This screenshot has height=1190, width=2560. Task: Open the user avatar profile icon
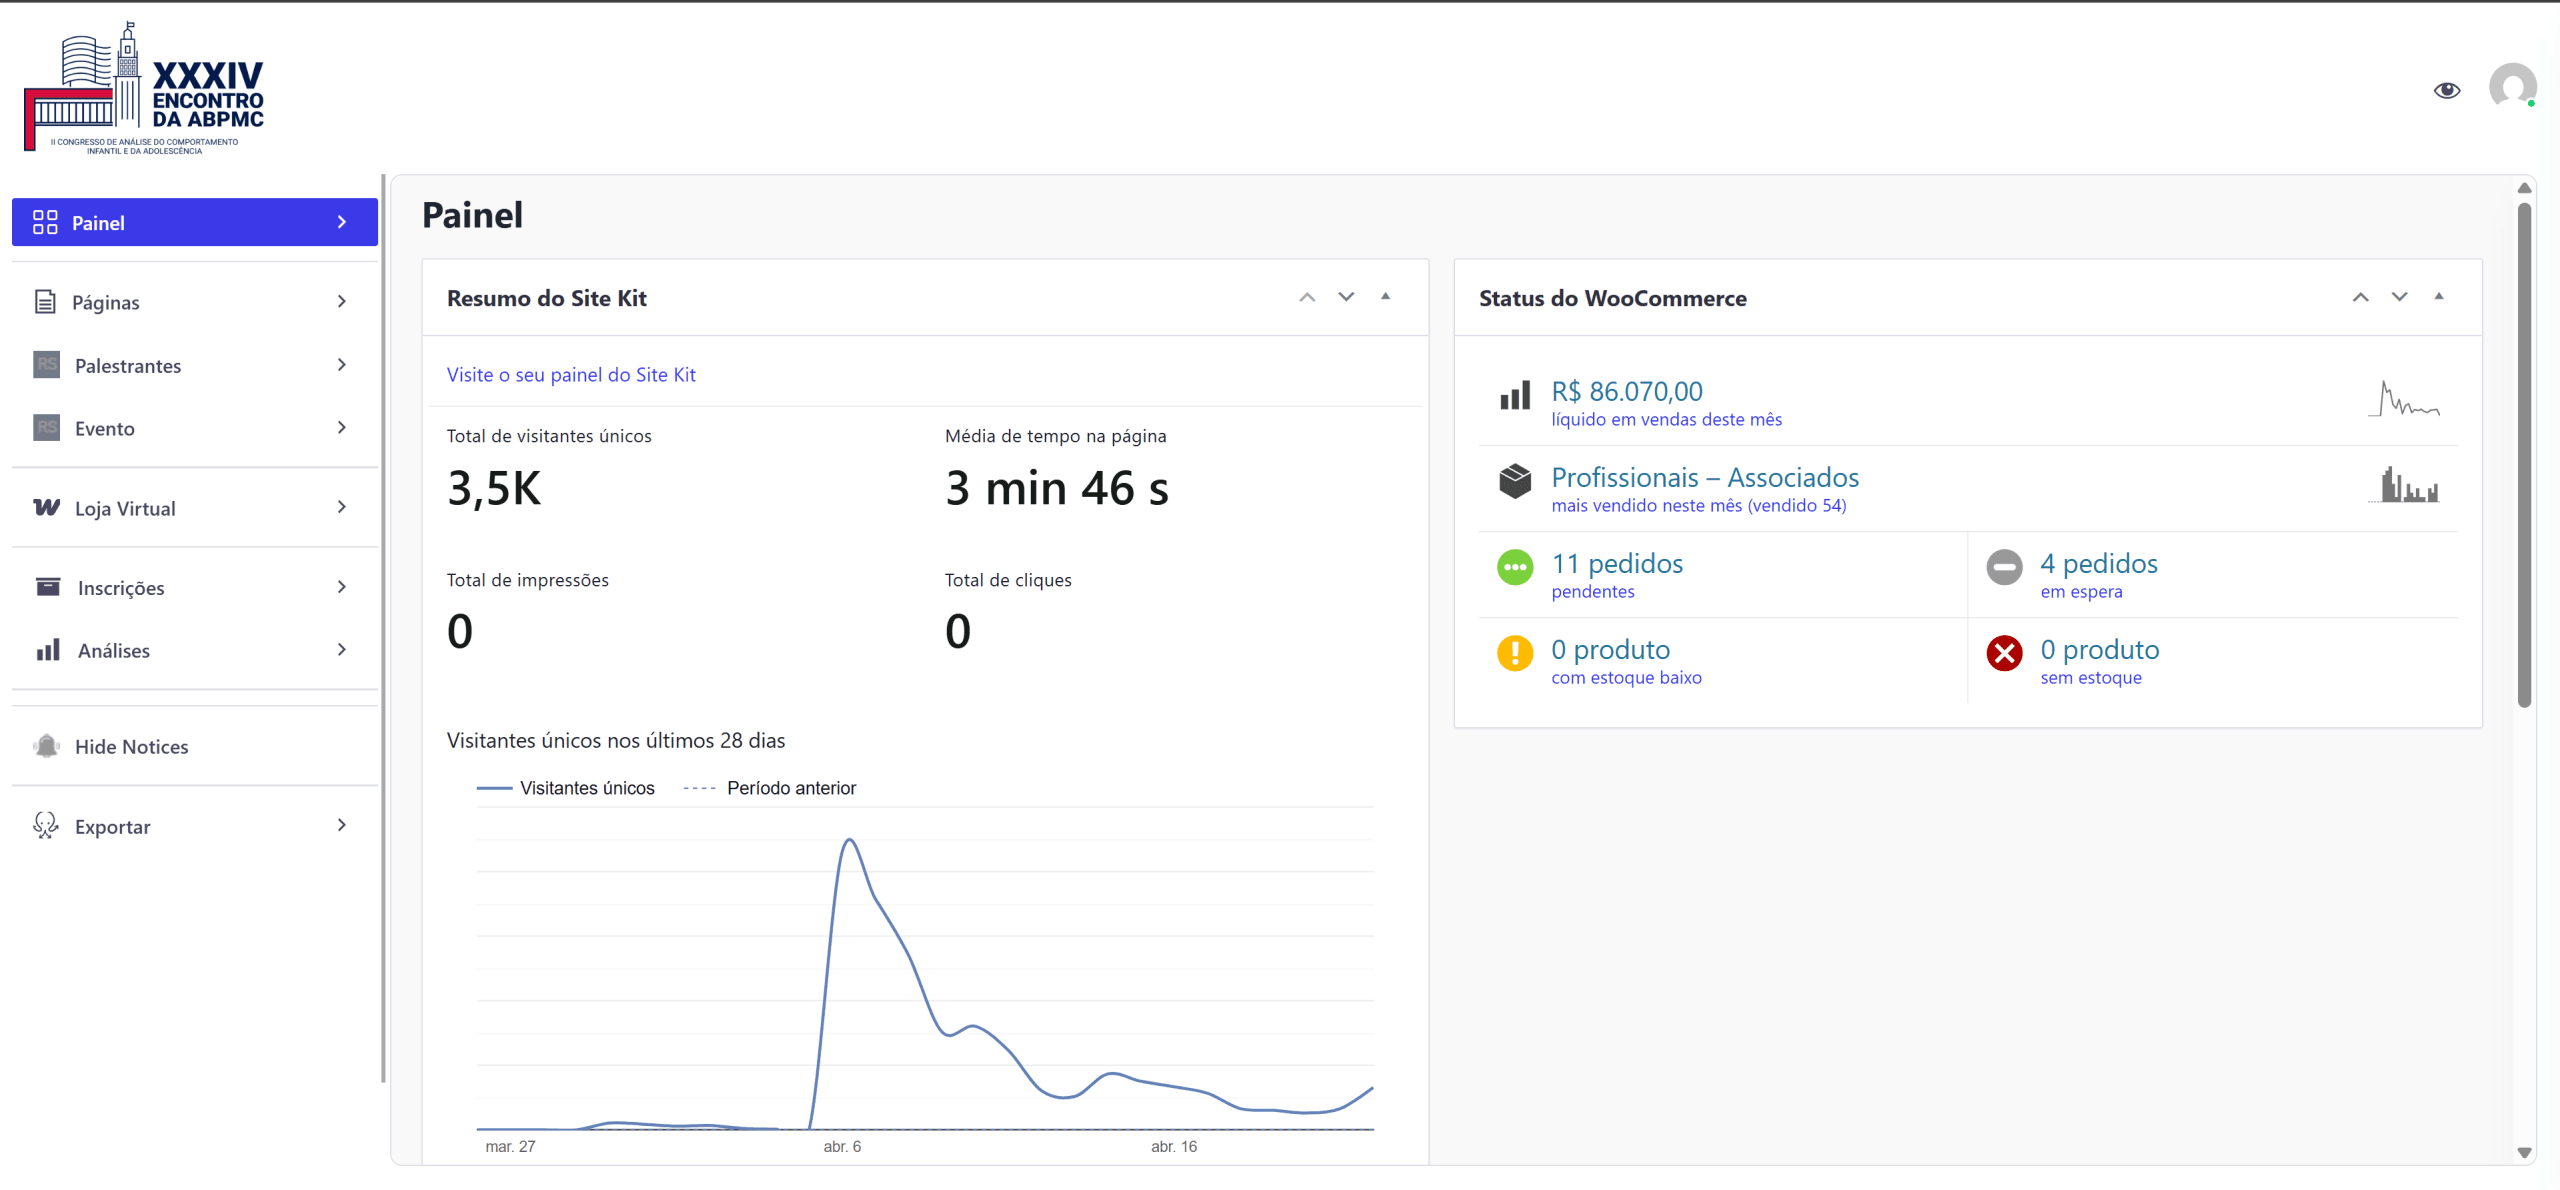point(2511,88)
